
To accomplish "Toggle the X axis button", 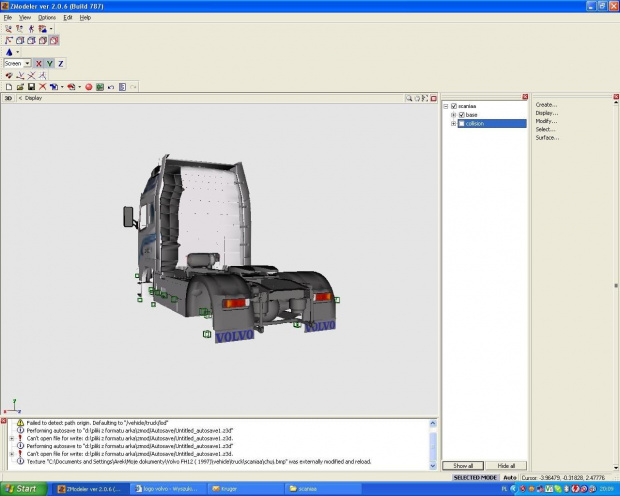I will coord(39,63).
